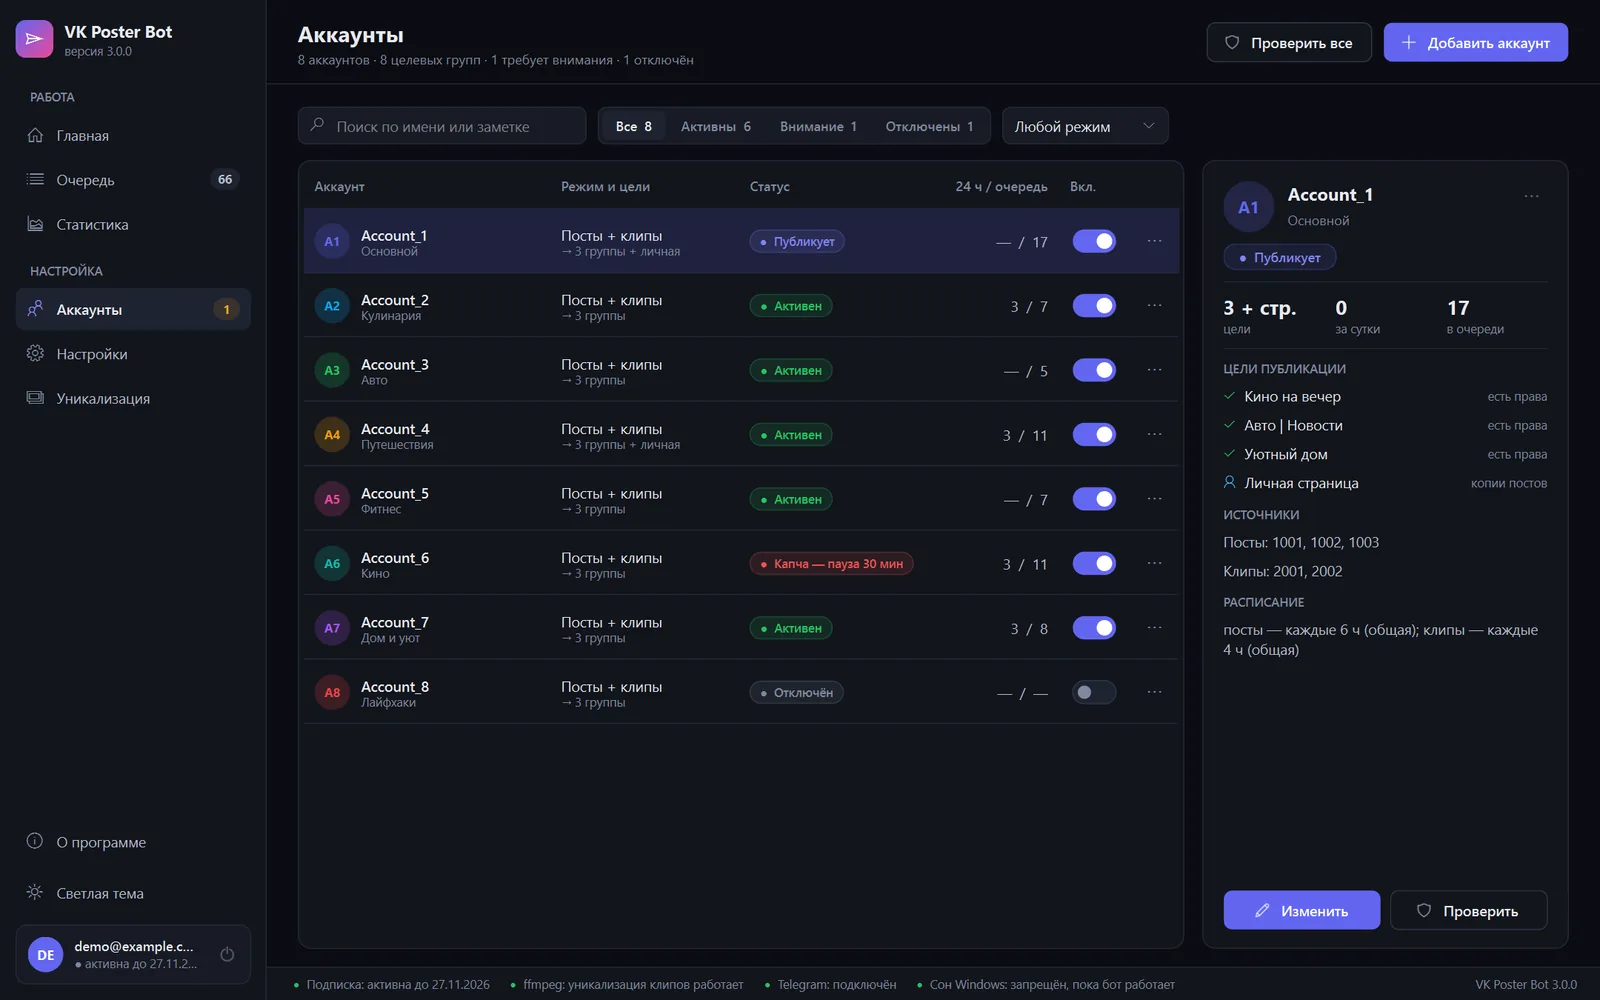This screenshot has height=1000, width=1600.
Task: Click Проверить in the details panel
Action: pos(1469,910)
